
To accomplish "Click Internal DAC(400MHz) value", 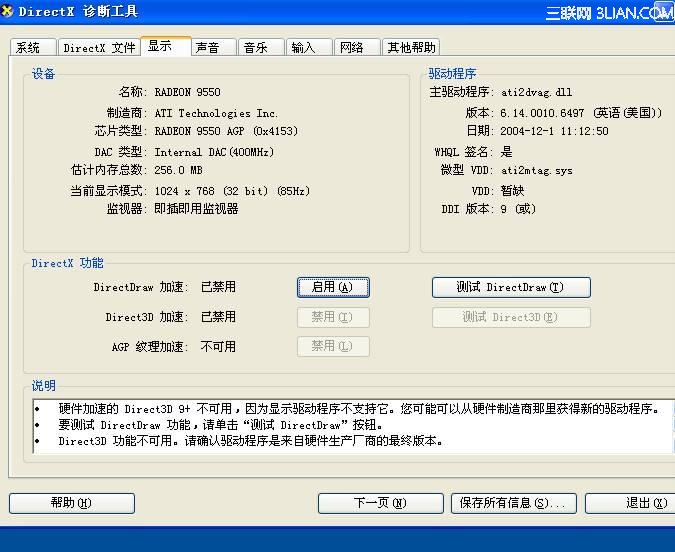I will [214, 152].
